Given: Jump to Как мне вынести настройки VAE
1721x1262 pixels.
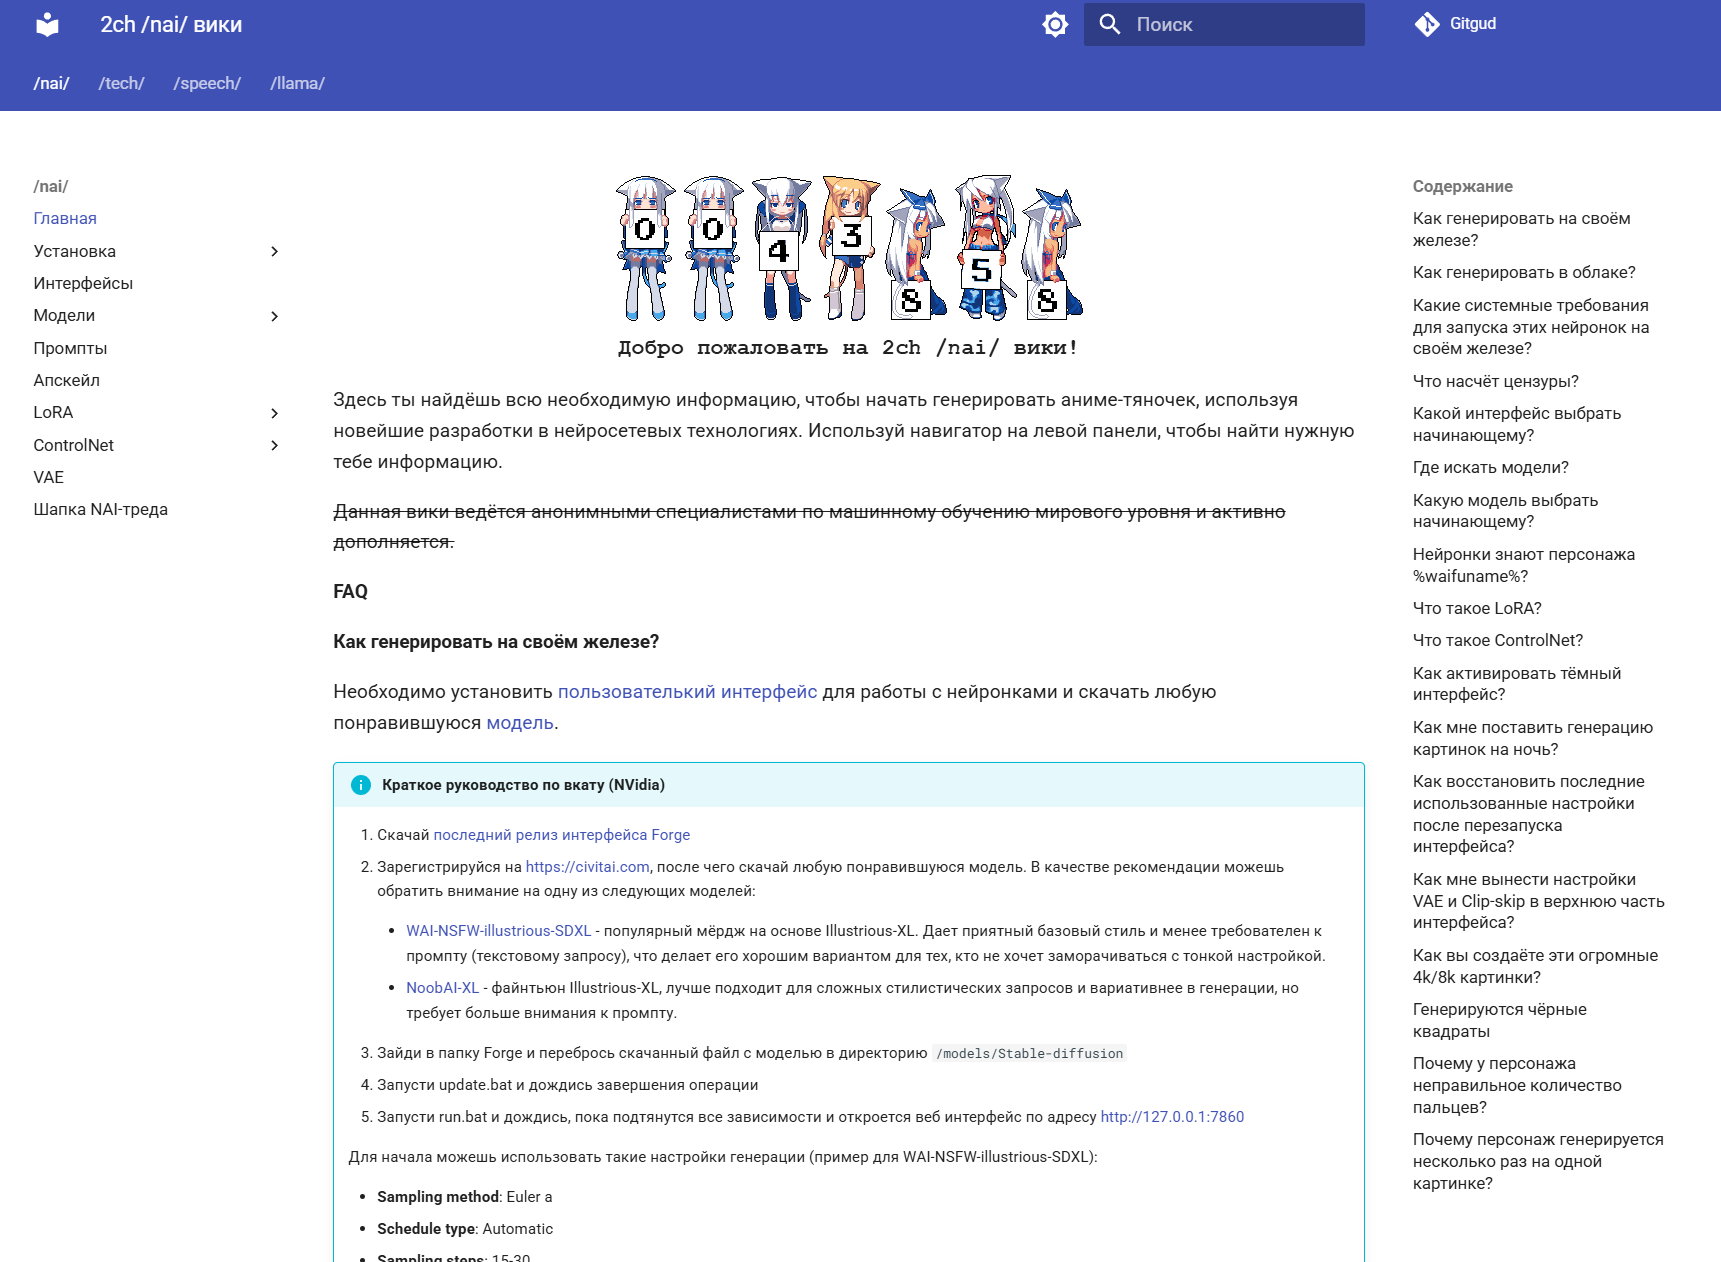Looking at the screenshot, I should coord(1539,901).
